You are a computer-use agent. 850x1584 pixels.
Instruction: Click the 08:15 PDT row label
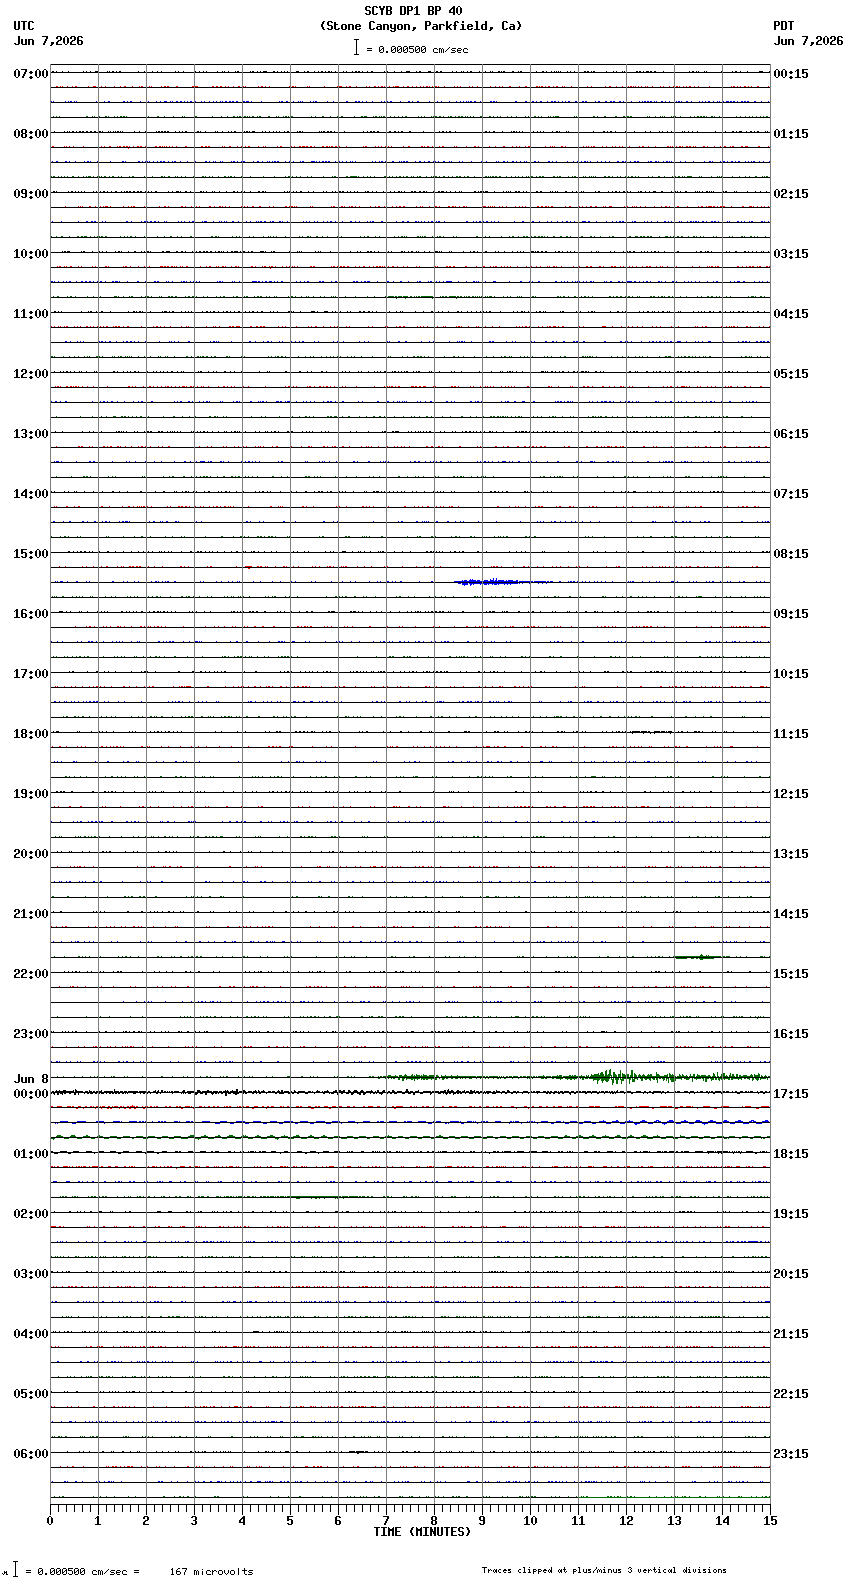click(x=791, y=554)
